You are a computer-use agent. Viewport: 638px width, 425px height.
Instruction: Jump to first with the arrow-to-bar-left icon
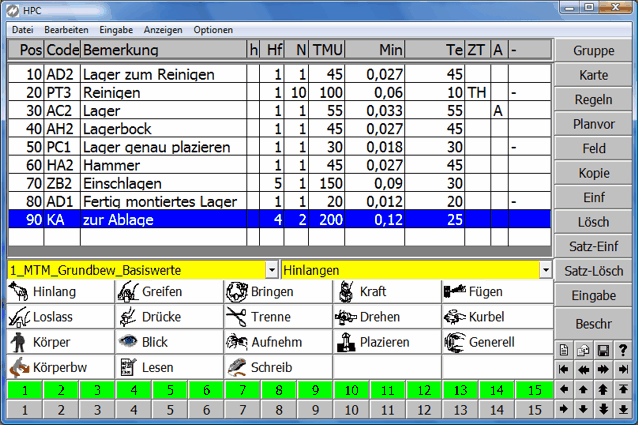565,368
